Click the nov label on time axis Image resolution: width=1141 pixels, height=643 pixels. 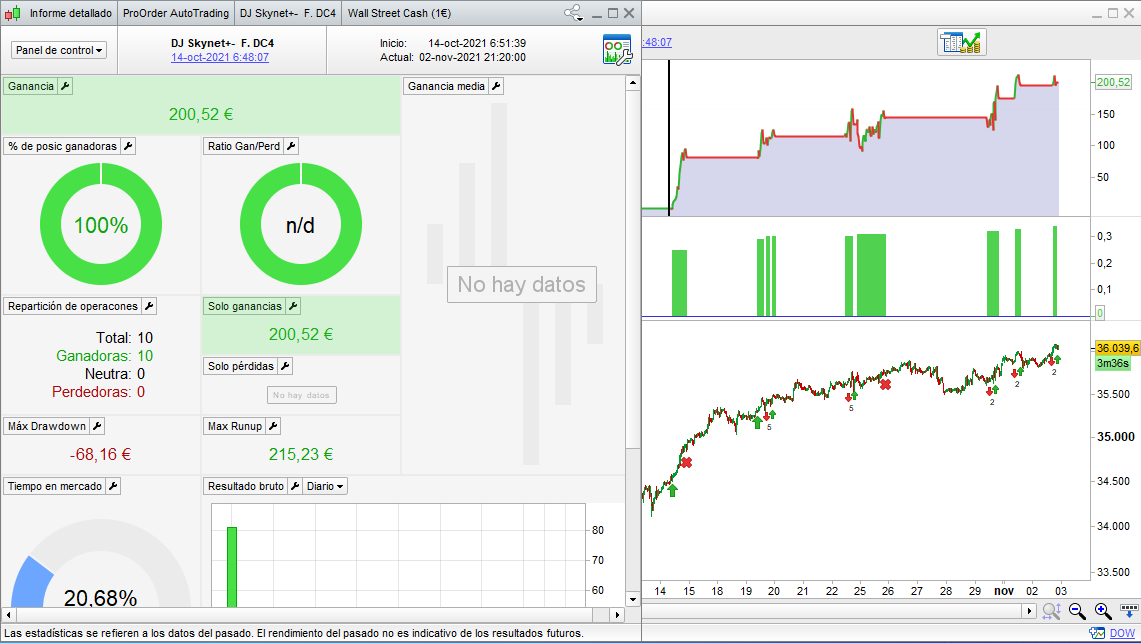(1004, 591)
